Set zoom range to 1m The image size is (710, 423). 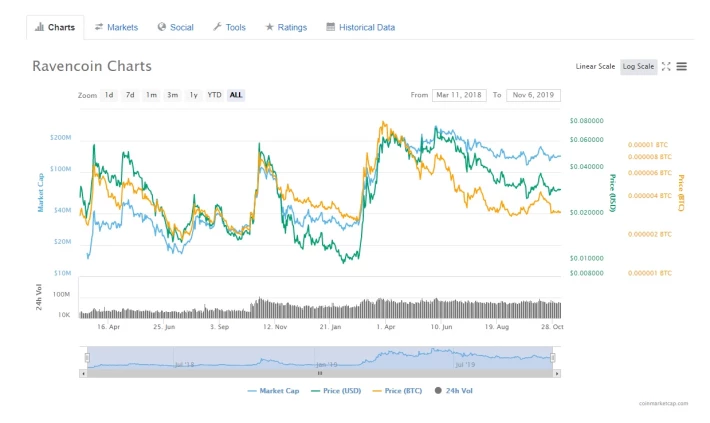[x=151, y=95]
